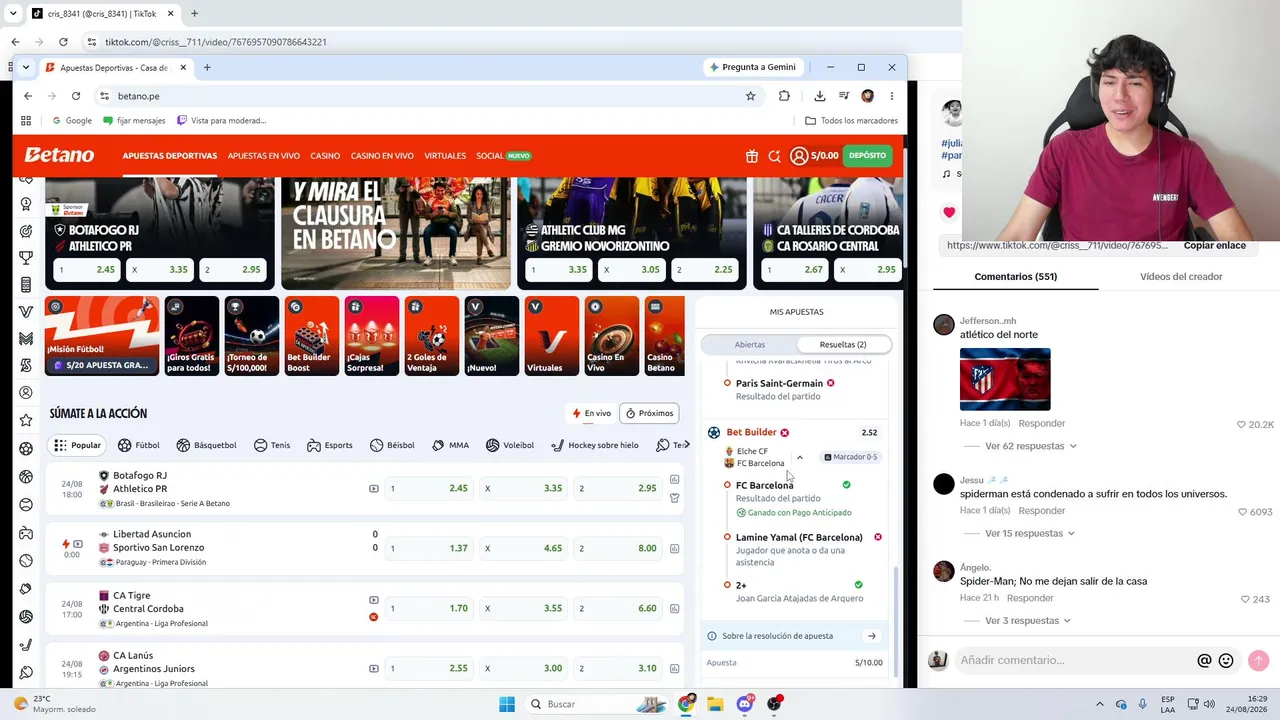1280x720 pixels.
Task: Open File Explorer from the taskbar
Action: point(715,704)
